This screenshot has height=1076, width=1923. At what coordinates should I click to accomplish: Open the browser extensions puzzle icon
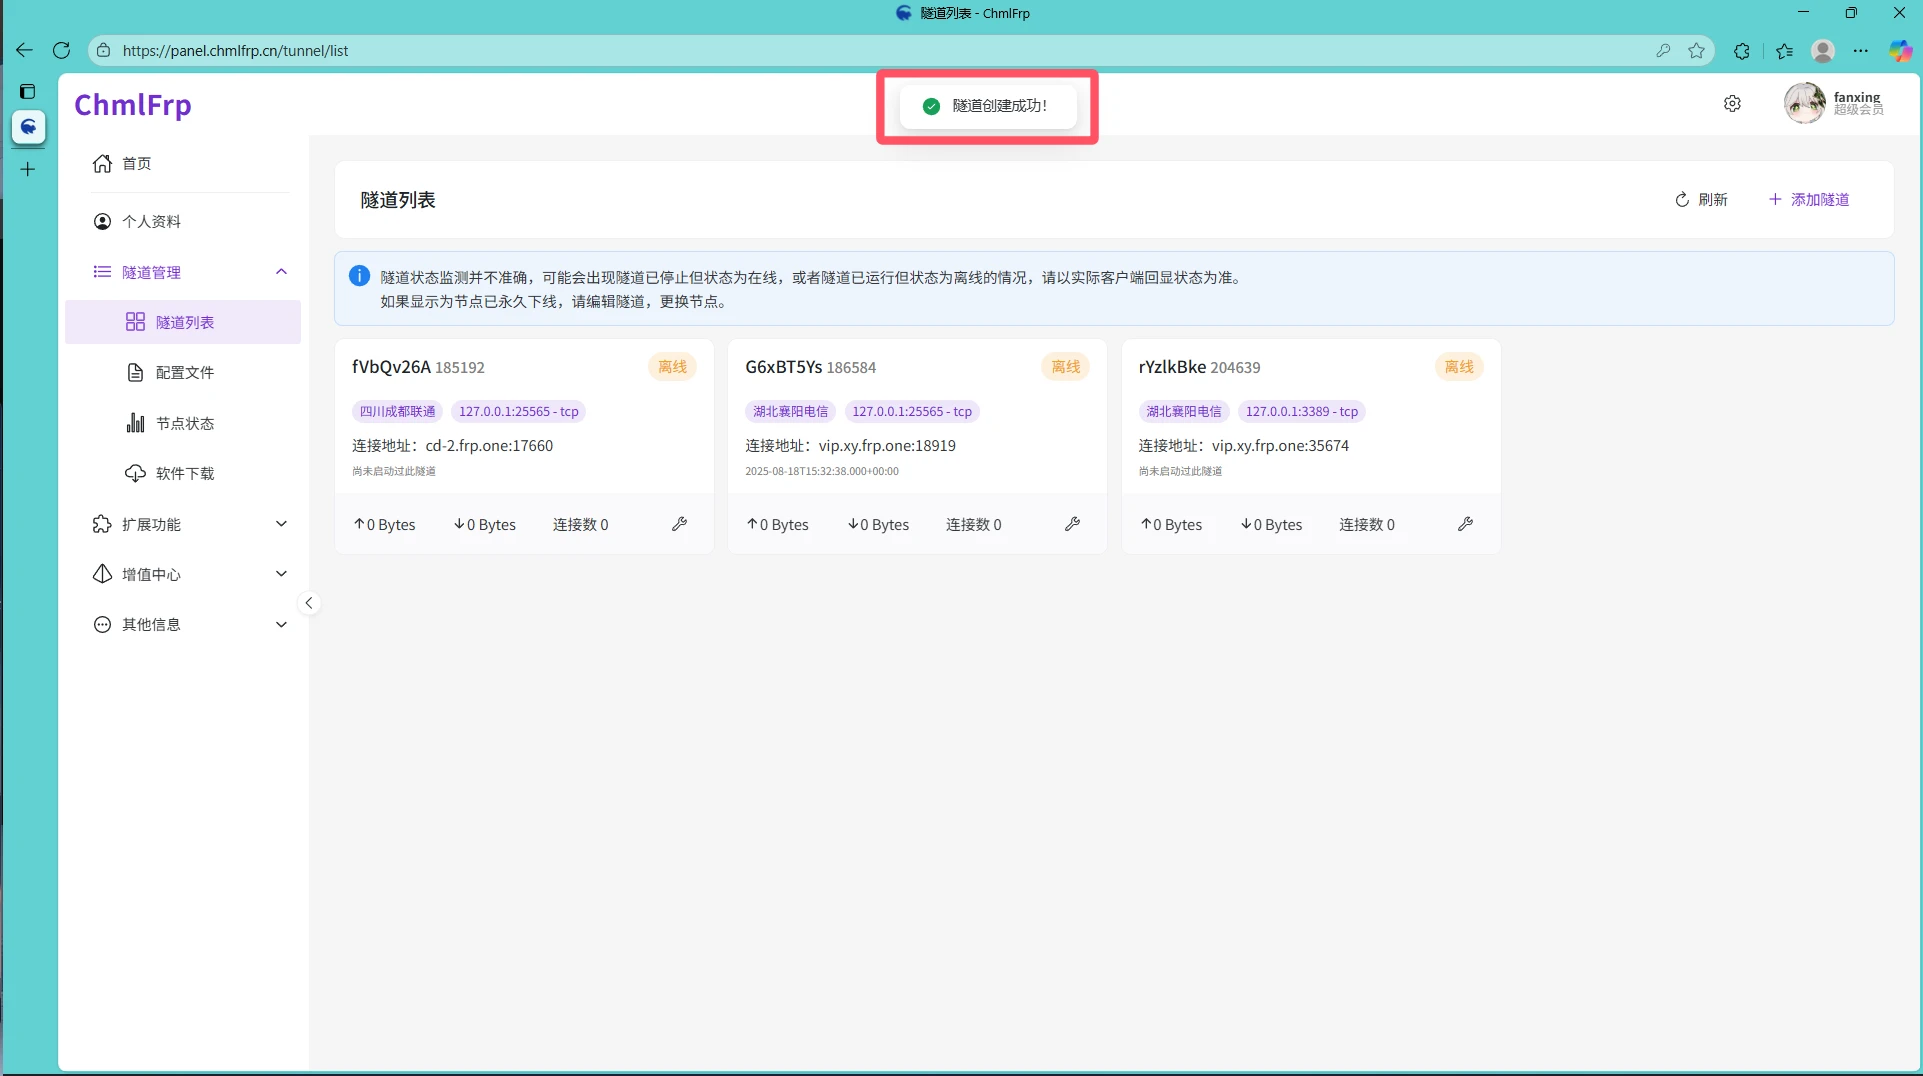click(x=1741, y=50)
